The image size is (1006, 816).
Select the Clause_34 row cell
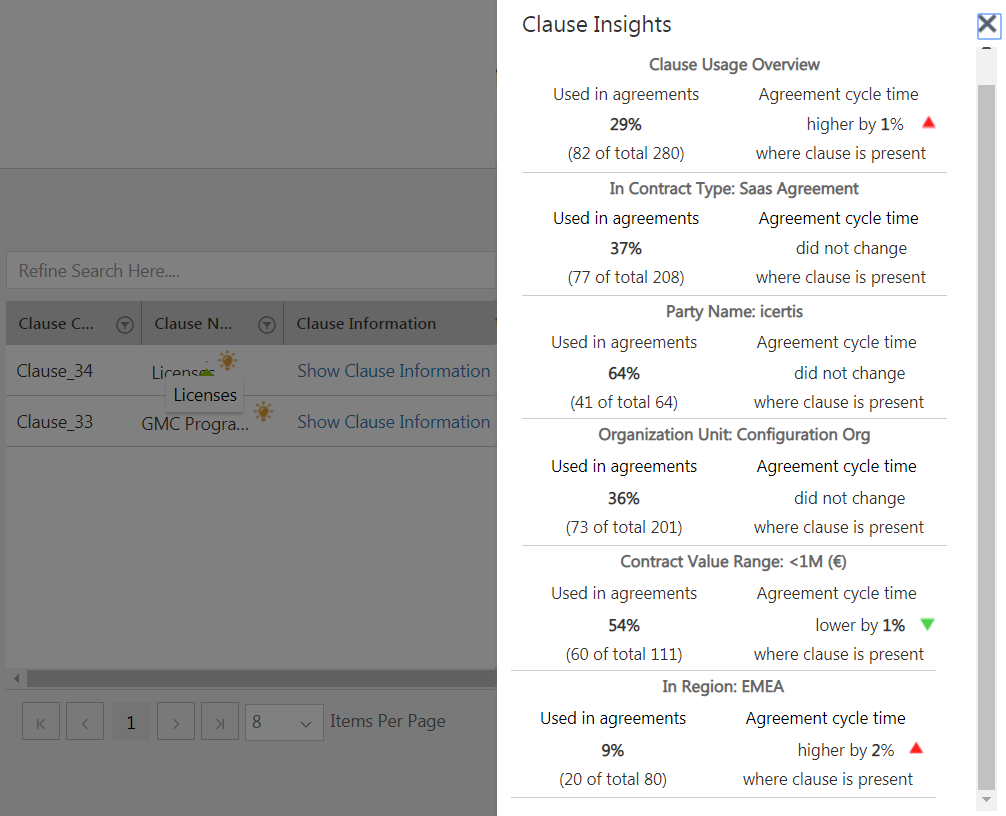pyautogui.click(x=55, y=371)
